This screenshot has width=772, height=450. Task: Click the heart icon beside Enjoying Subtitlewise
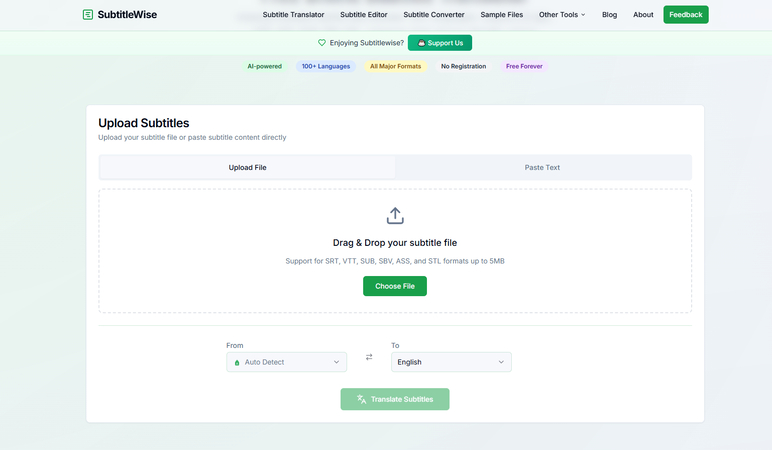click(x=322, y=43)
